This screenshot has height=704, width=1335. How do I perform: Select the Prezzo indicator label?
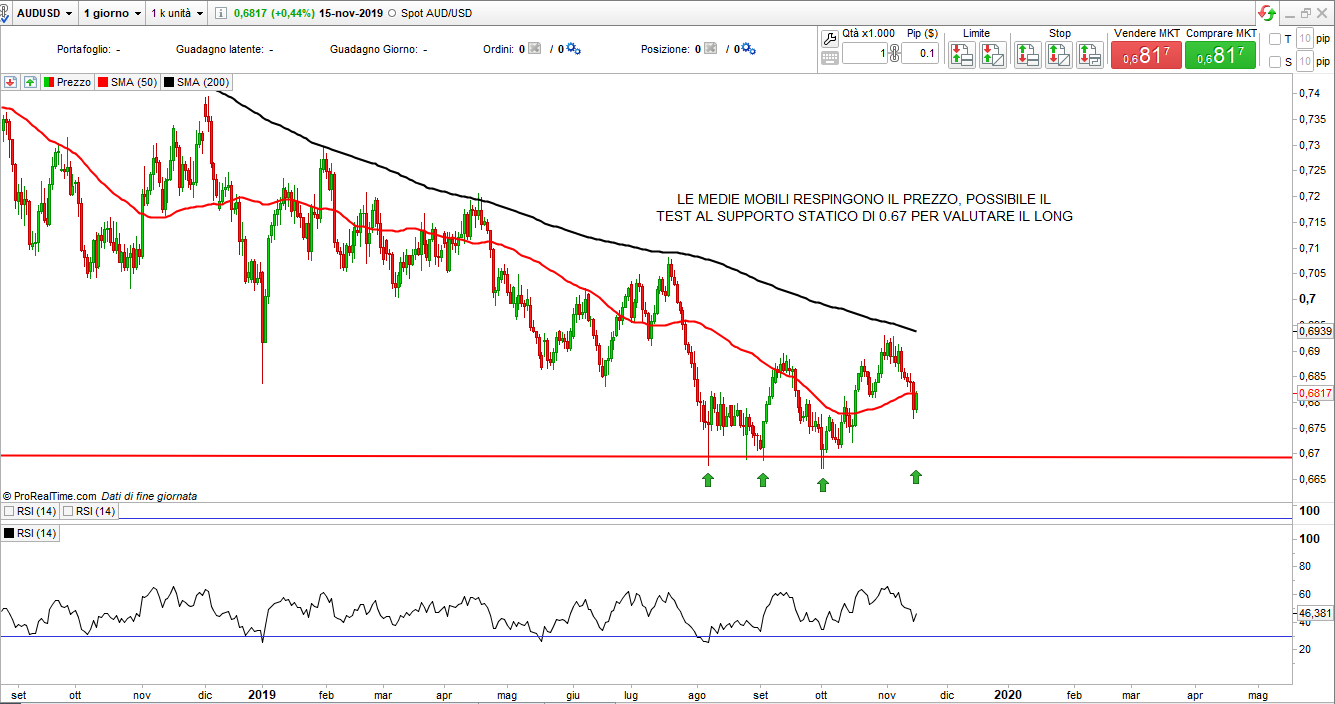coord(73,82)
